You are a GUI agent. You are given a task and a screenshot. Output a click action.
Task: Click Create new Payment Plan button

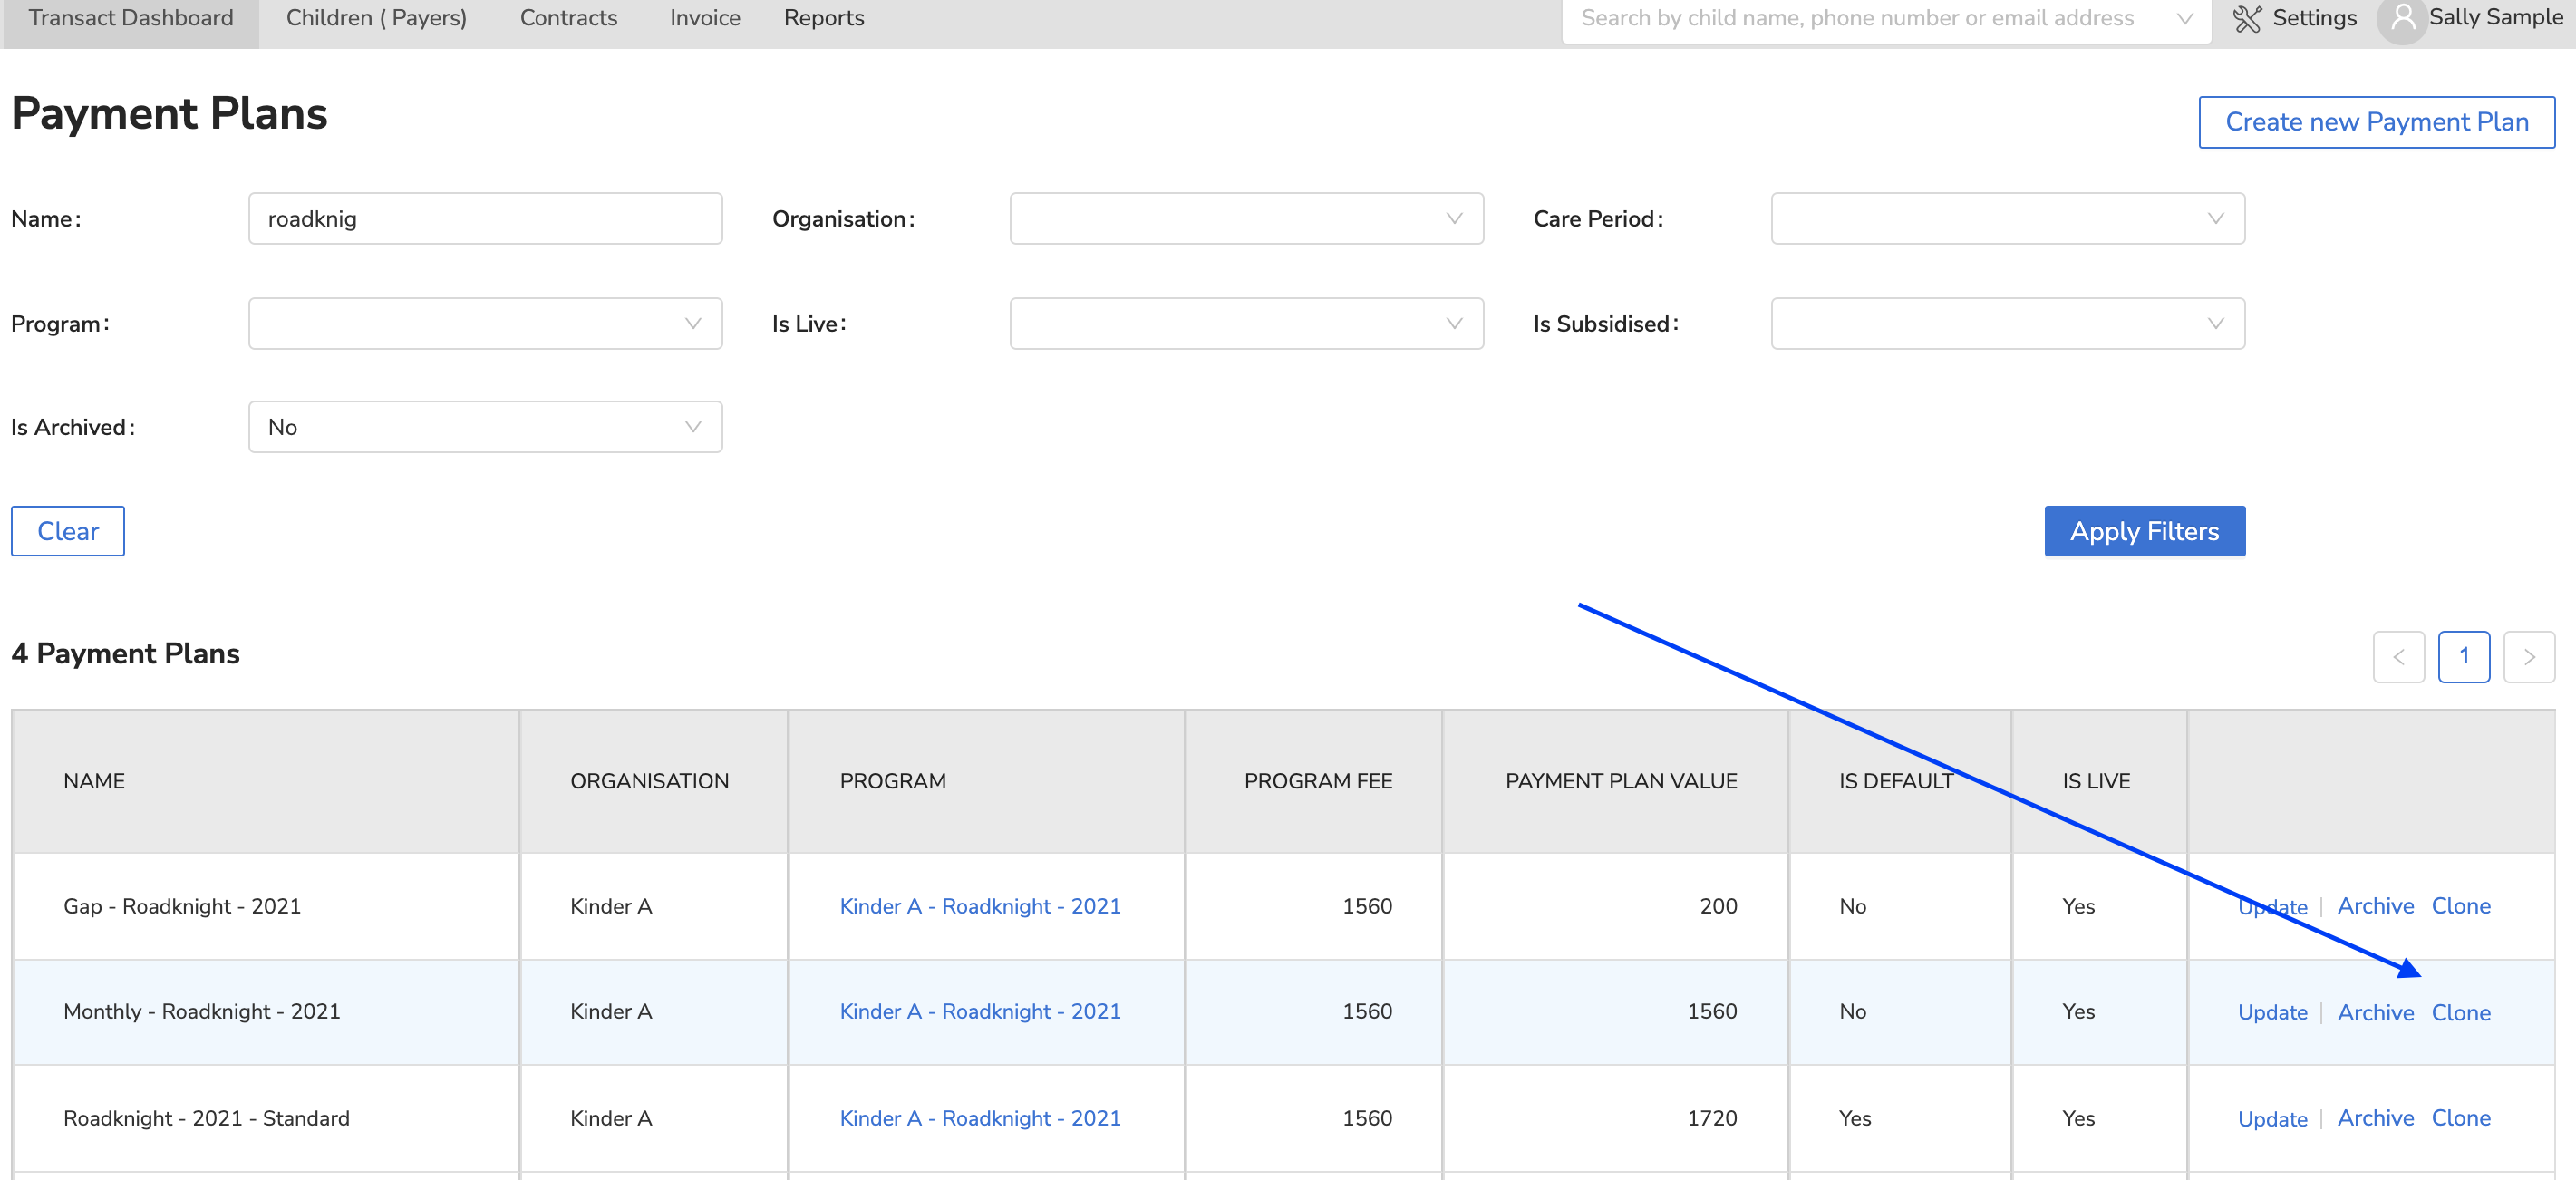tap(2375, 122)
